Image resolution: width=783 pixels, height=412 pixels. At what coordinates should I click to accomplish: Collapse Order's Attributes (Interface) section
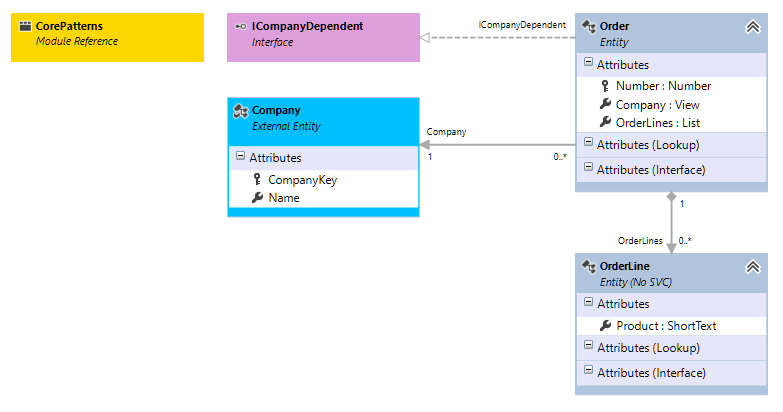(x=588, y=167)
